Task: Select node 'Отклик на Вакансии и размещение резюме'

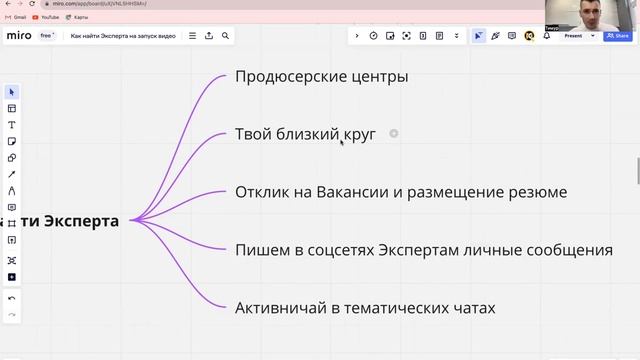Action: (x=401, y=192)
